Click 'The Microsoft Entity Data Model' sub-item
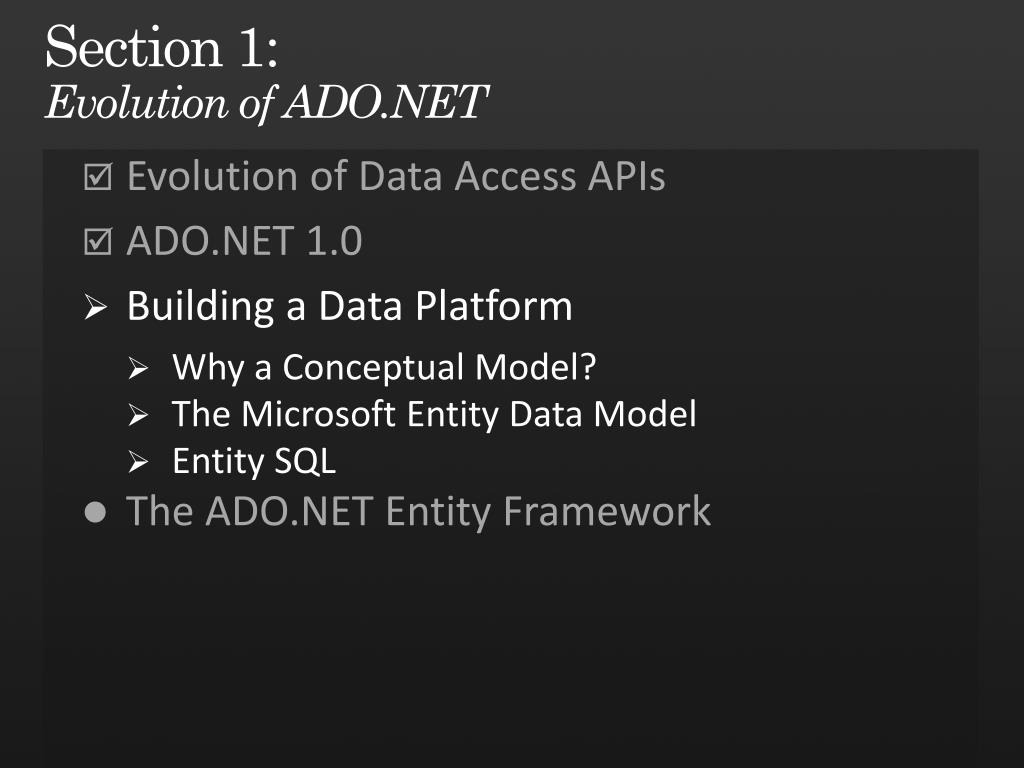 (x=434, y=414)
